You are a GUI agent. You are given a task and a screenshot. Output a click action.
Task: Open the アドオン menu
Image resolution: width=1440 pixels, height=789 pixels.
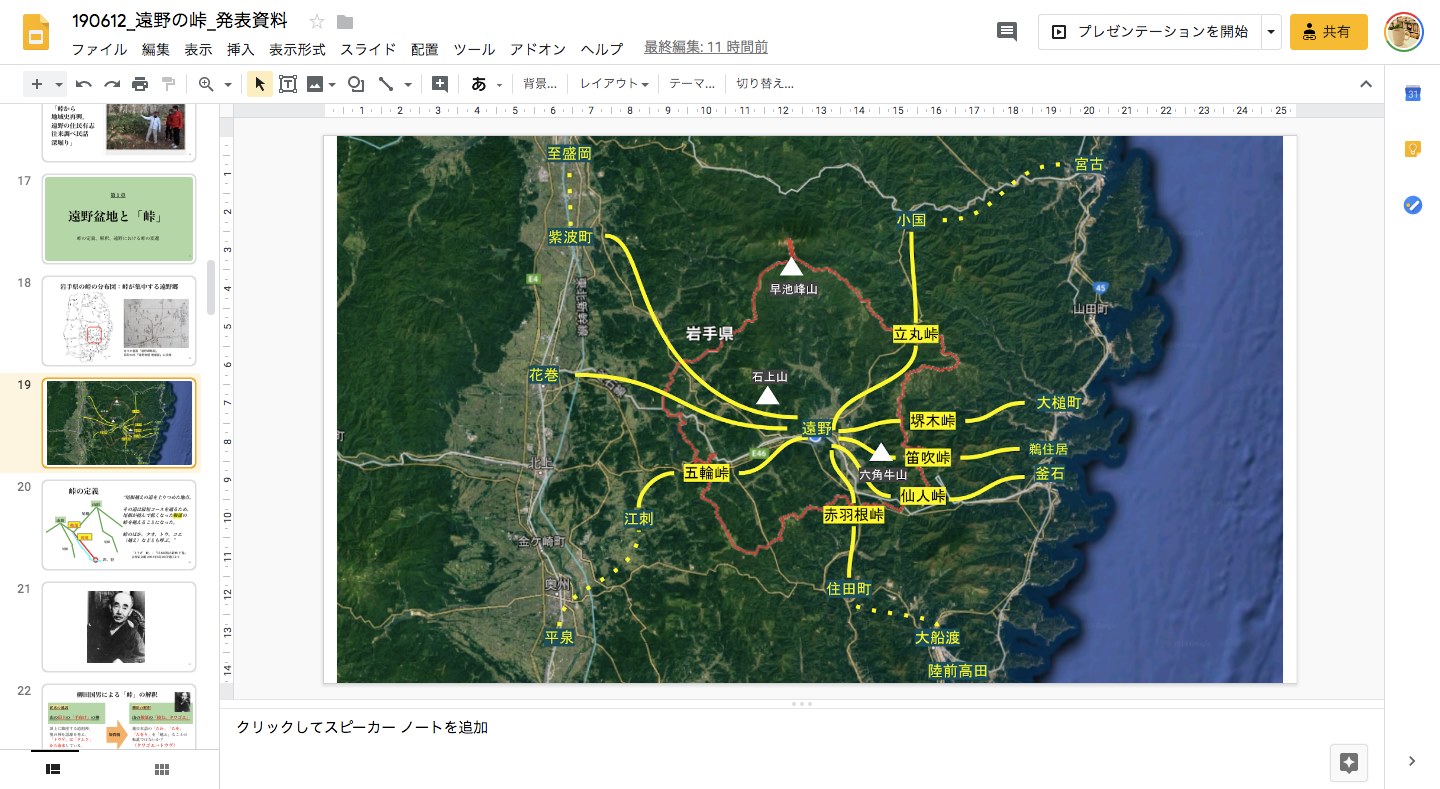click(x=538, y=49)
